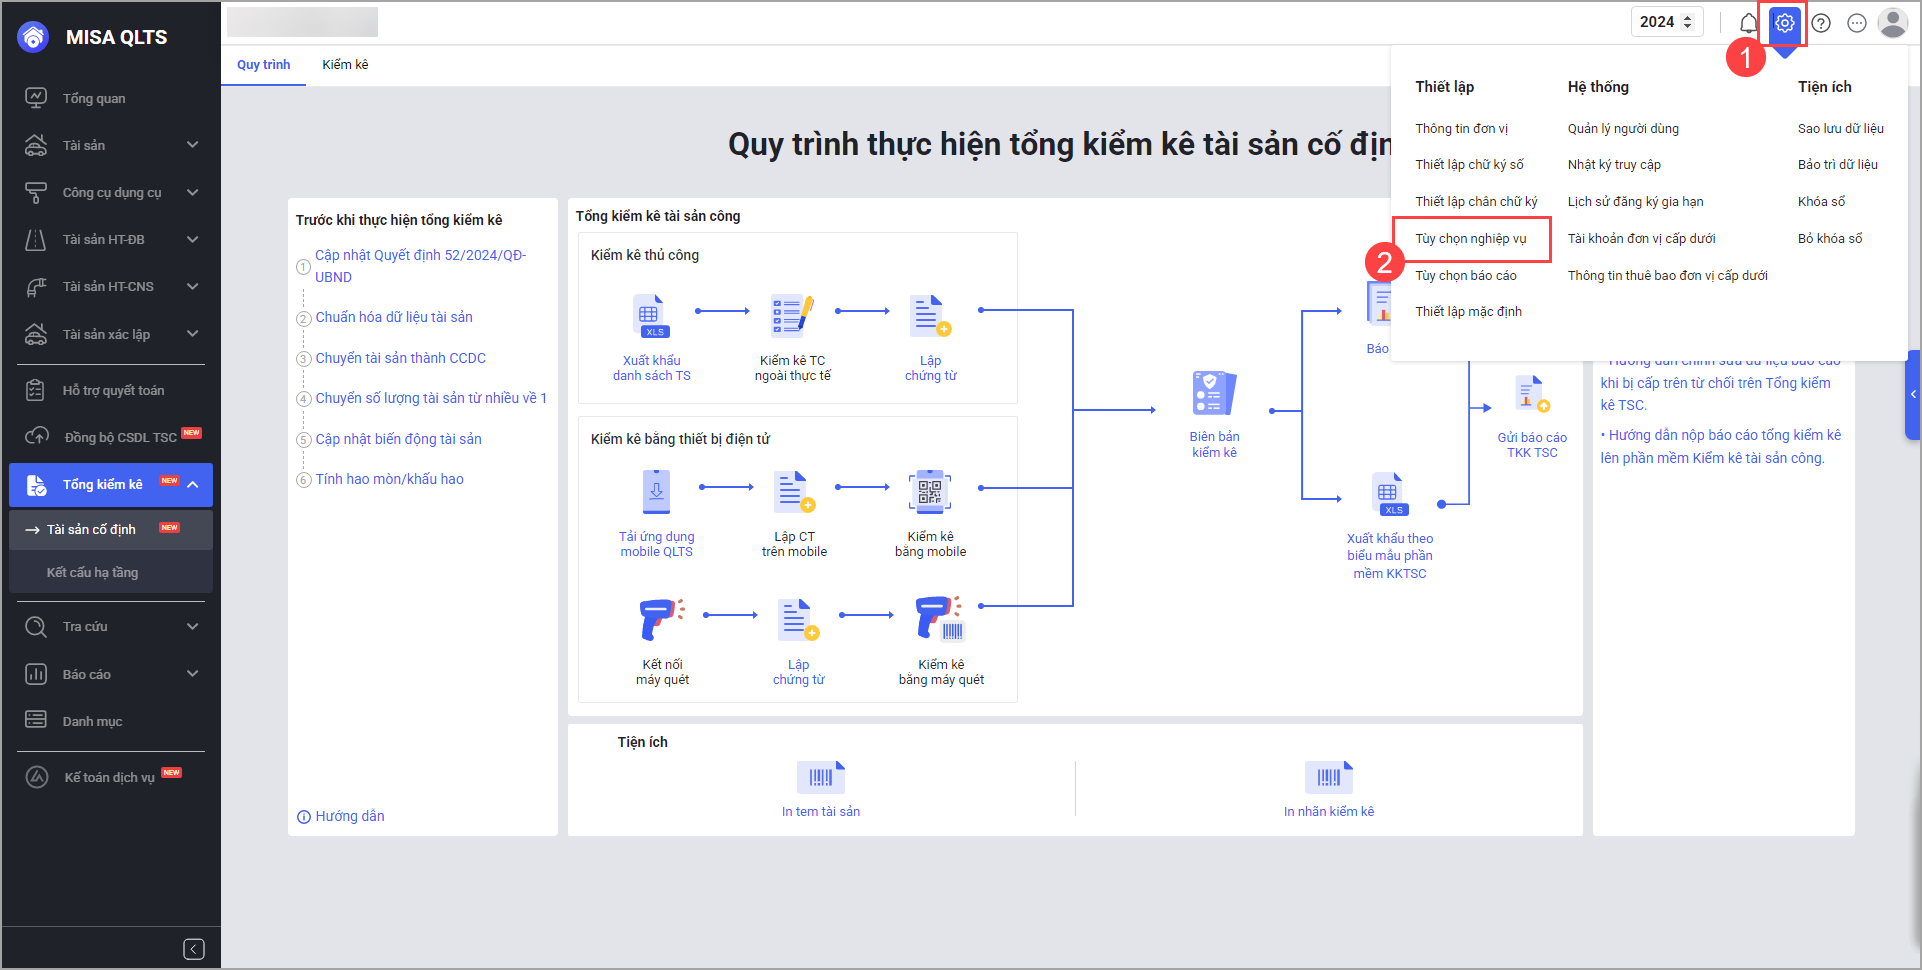Screen dimensions: 1922x970
Task: Select Khóa sổ in Tiện ích
Action: [x=1821, y=202]
